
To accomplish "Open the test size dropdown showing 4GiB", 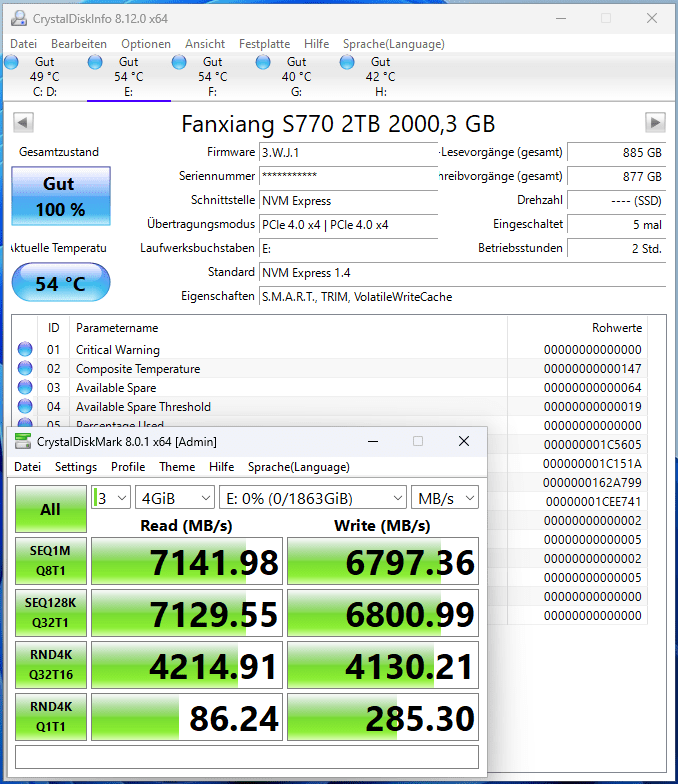I will pos(175,498).
